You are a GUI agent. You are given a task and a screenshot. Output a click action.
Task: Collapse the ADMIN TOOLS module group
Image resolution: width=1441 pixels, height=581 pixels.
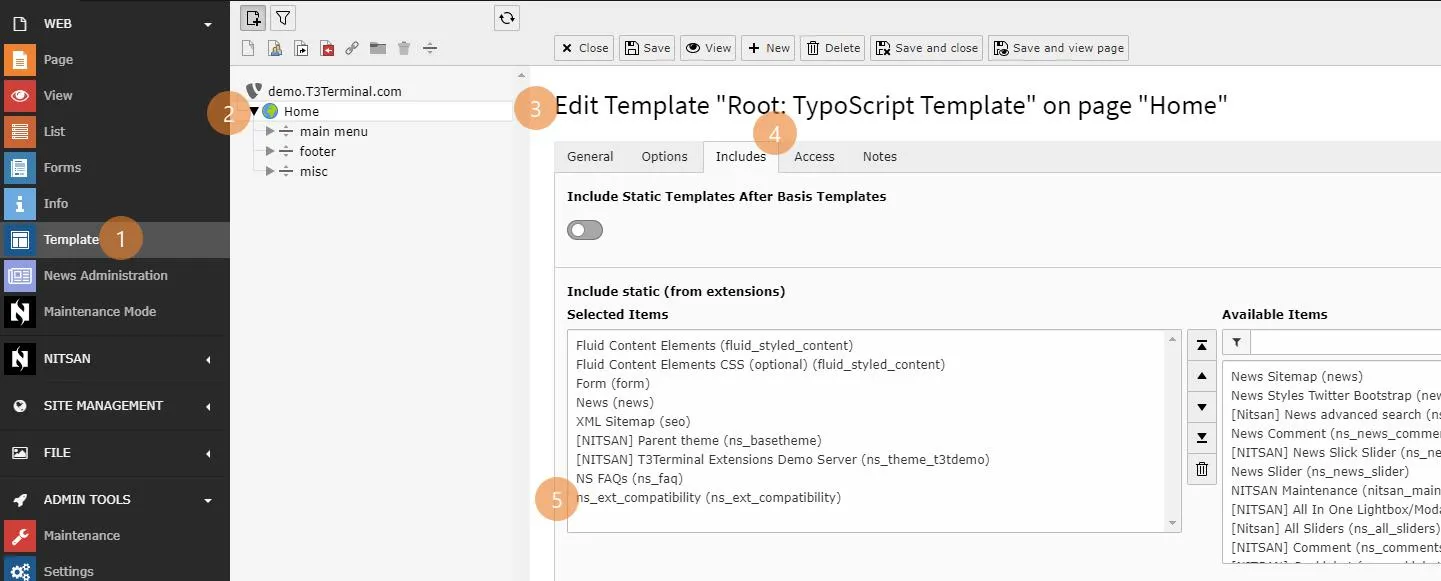(208, 500)
